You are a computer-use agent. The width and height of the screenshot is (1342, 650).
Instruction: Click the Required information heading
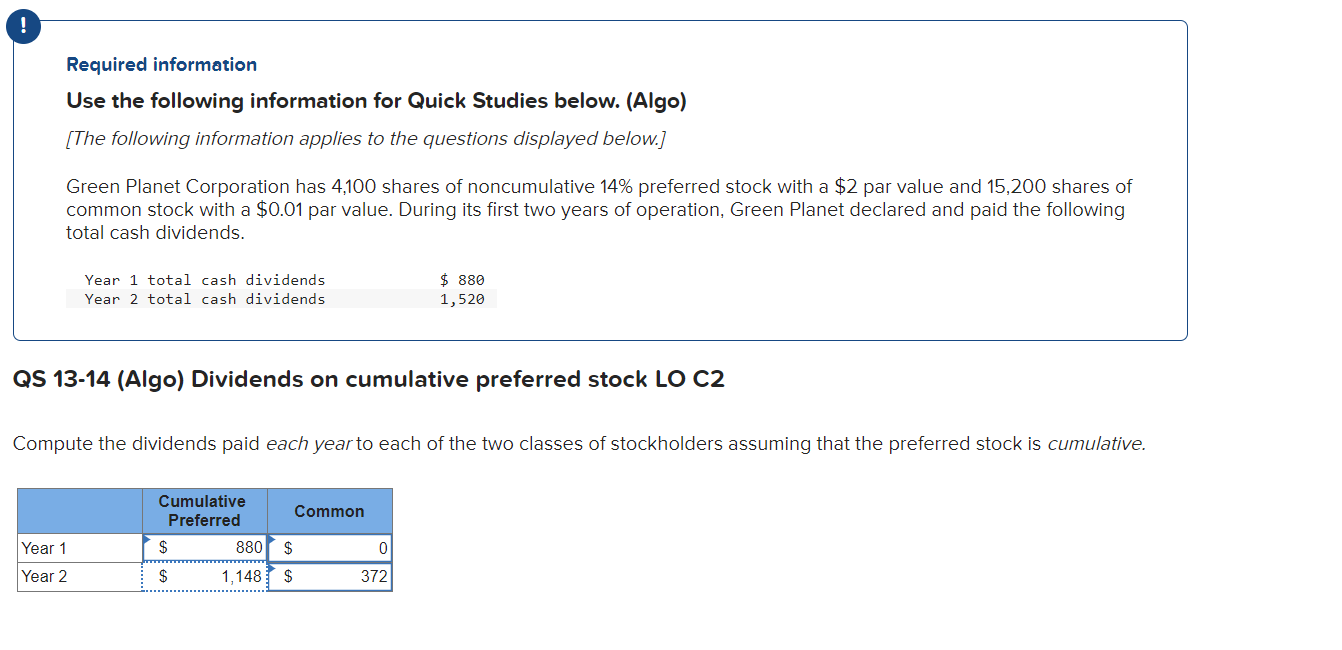click(x=160, y=64)
